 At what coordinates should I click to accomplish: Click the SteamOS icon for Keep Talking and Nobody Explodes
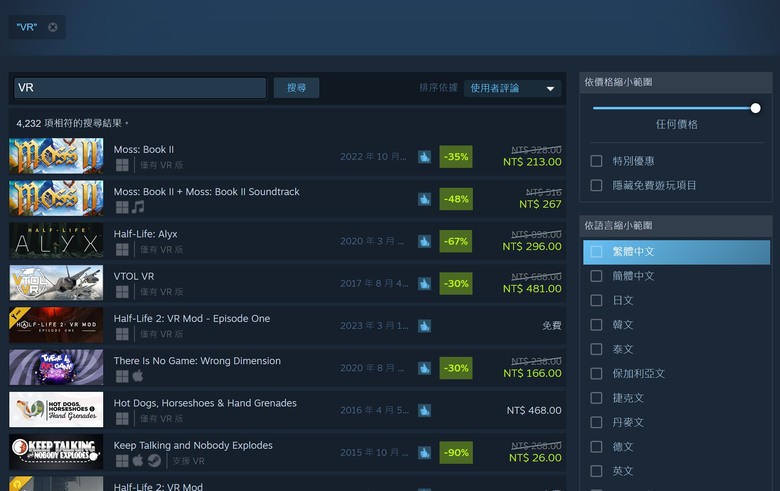click(154, 461)
